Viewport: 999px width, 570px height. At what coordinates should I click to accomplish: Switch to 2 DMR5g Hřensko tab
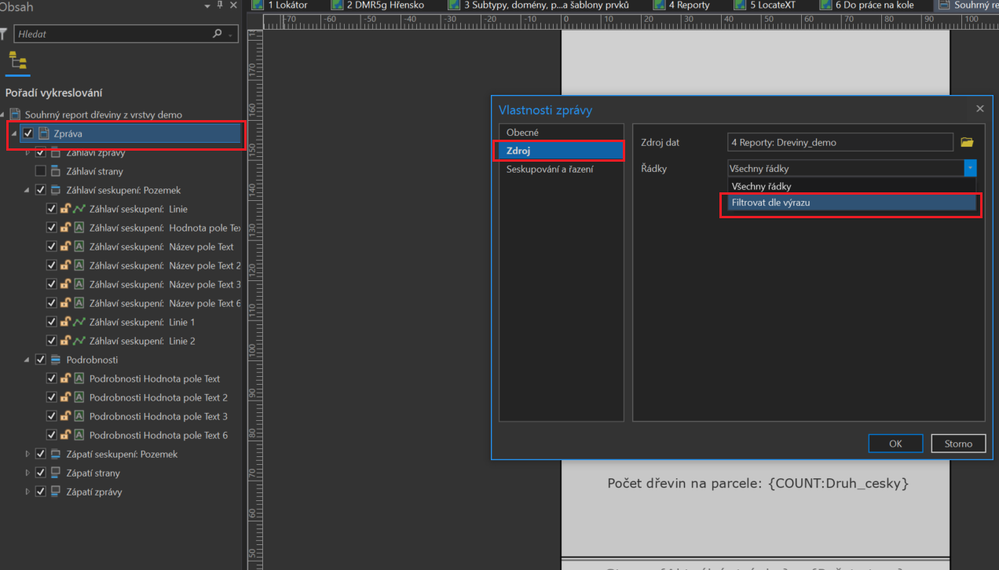point(378,5)
